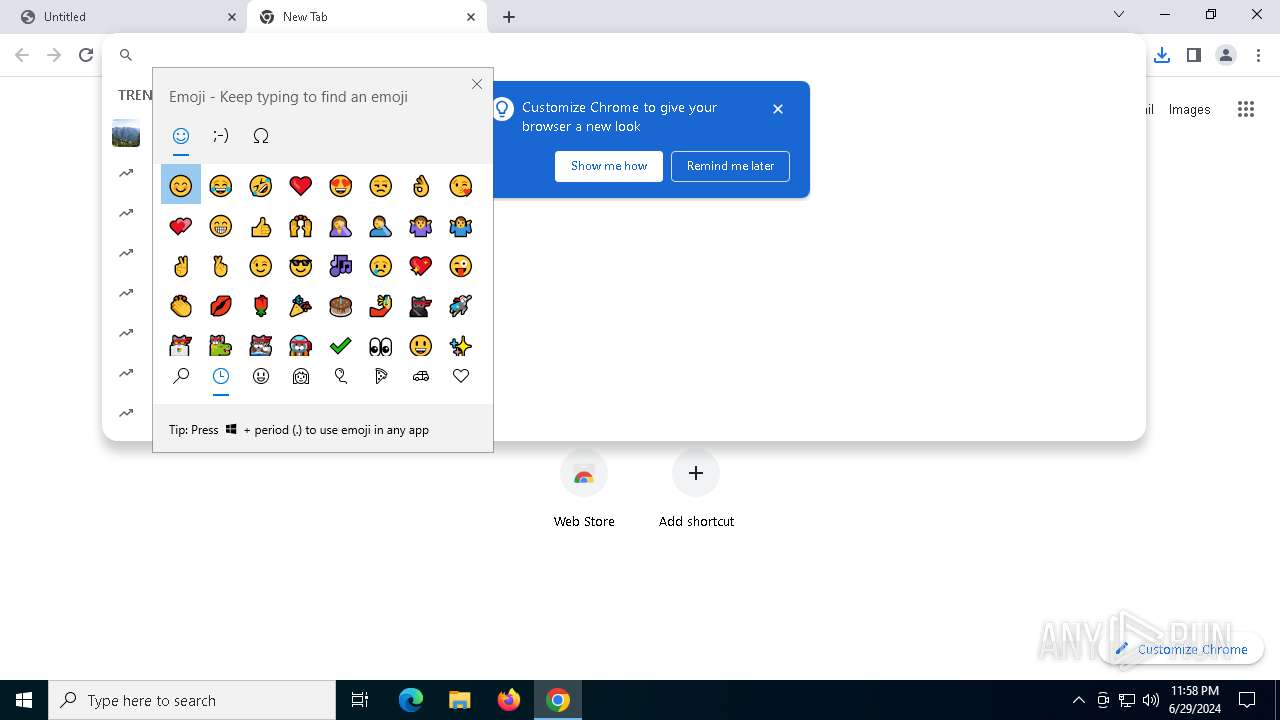Show hidden system tray icons
This screenshot has height=720, width=1280.
click(1078, 700)
